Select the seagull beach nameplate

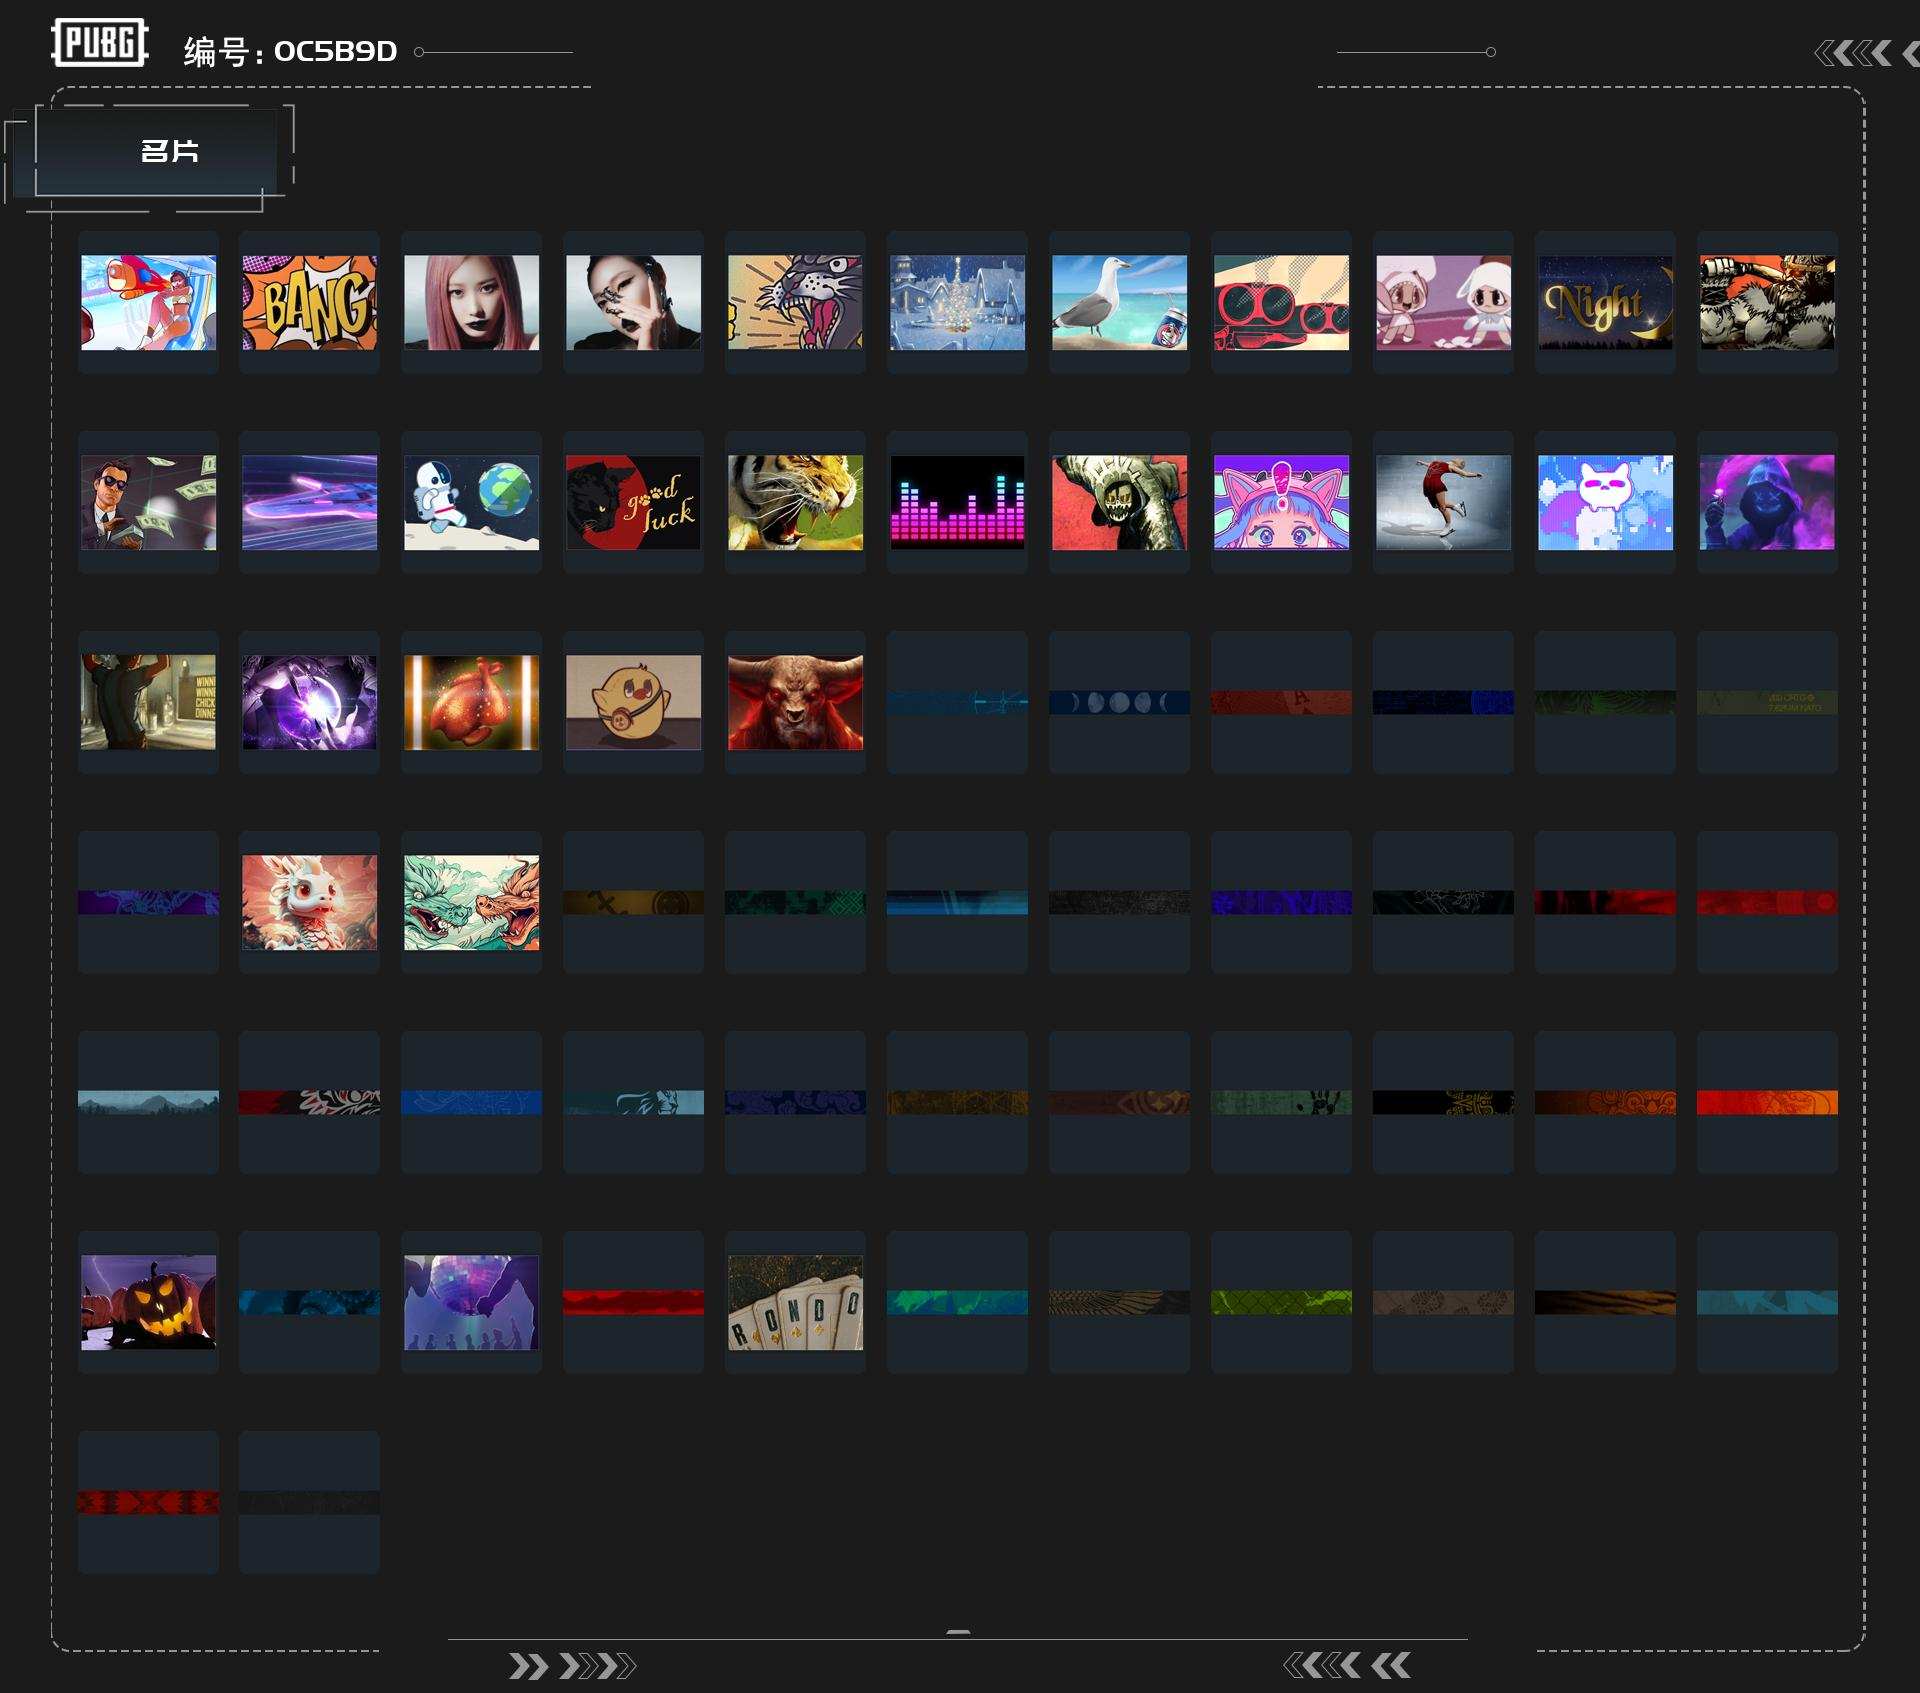(1119, 302)
